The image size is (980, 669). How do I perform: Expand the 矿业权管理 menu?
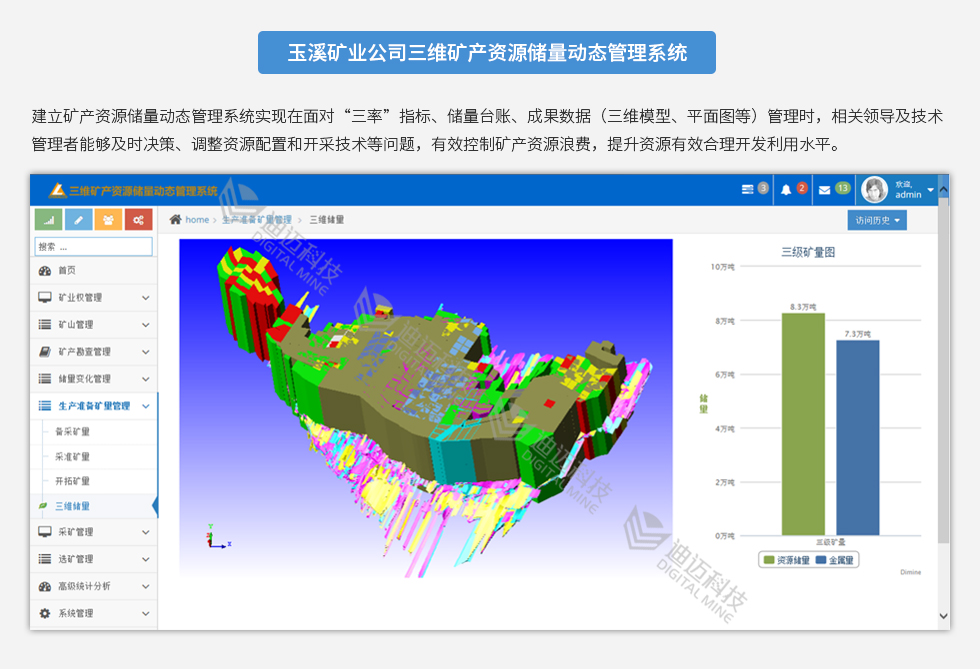[94, 298]
